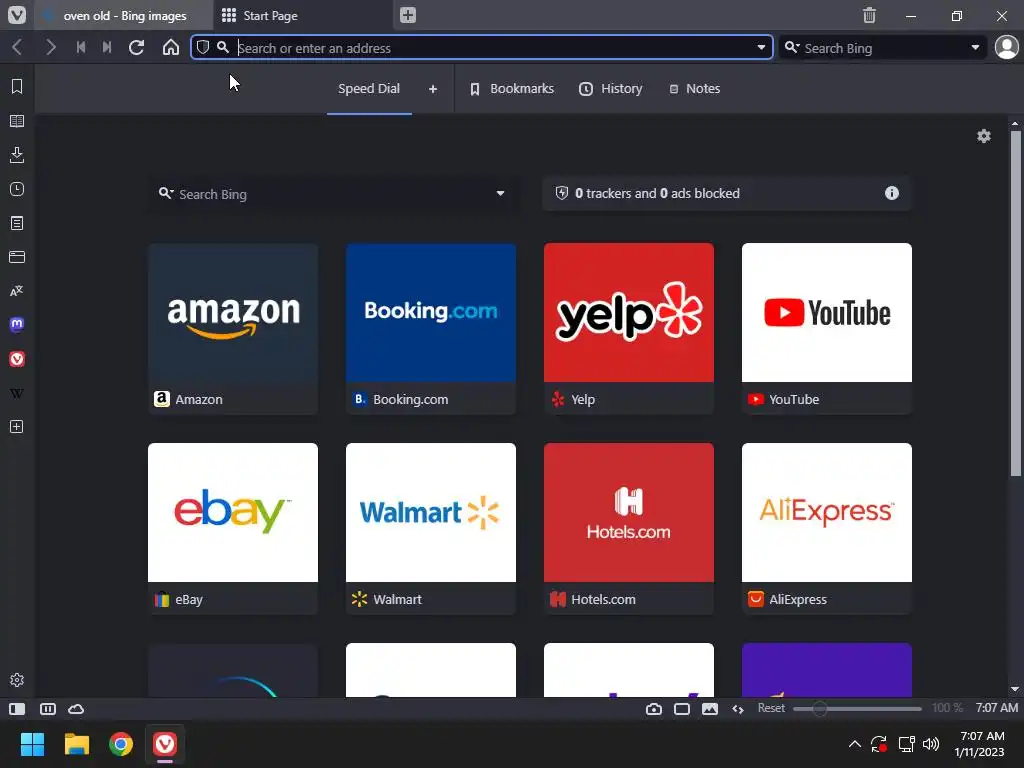The width and height of the screenshot is (1024, 768).
Task: Open the Downloads panel
Action: [17, 155]
